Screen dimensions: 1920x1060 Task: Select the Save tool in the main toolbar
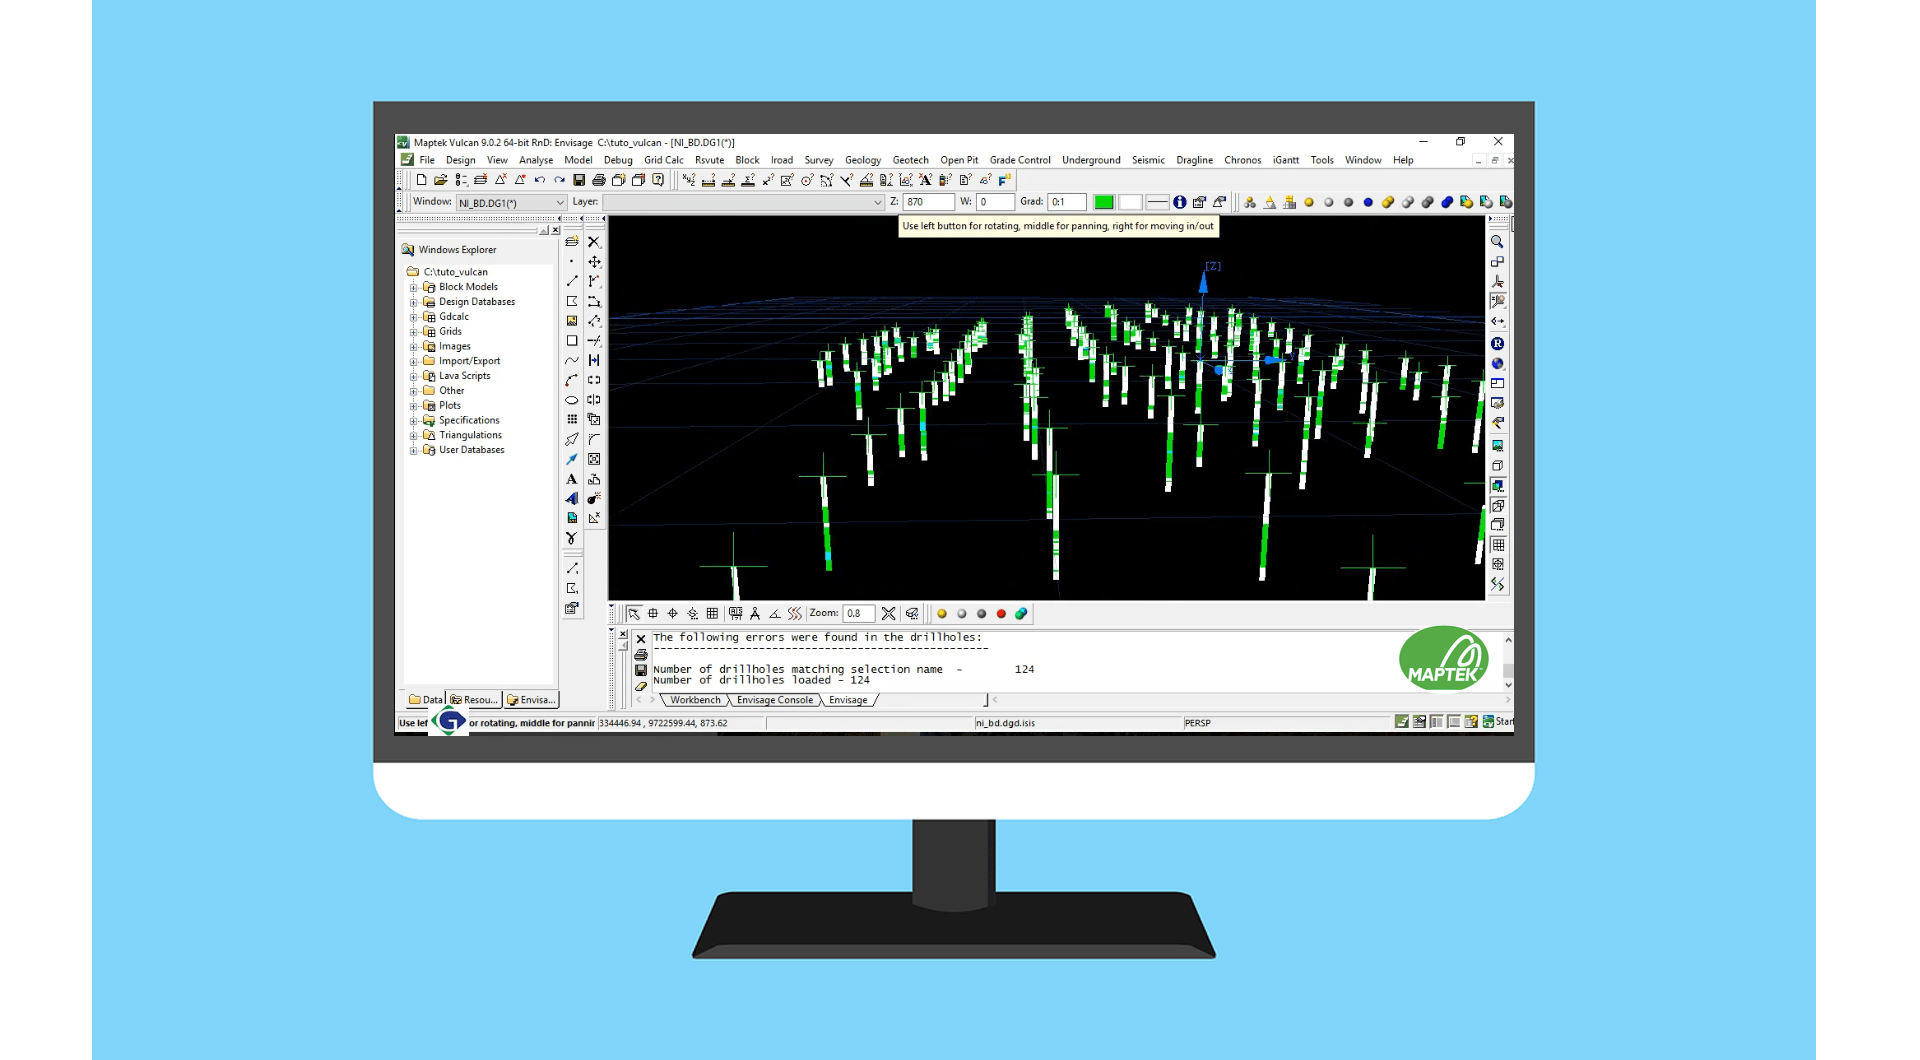[579, 181]
